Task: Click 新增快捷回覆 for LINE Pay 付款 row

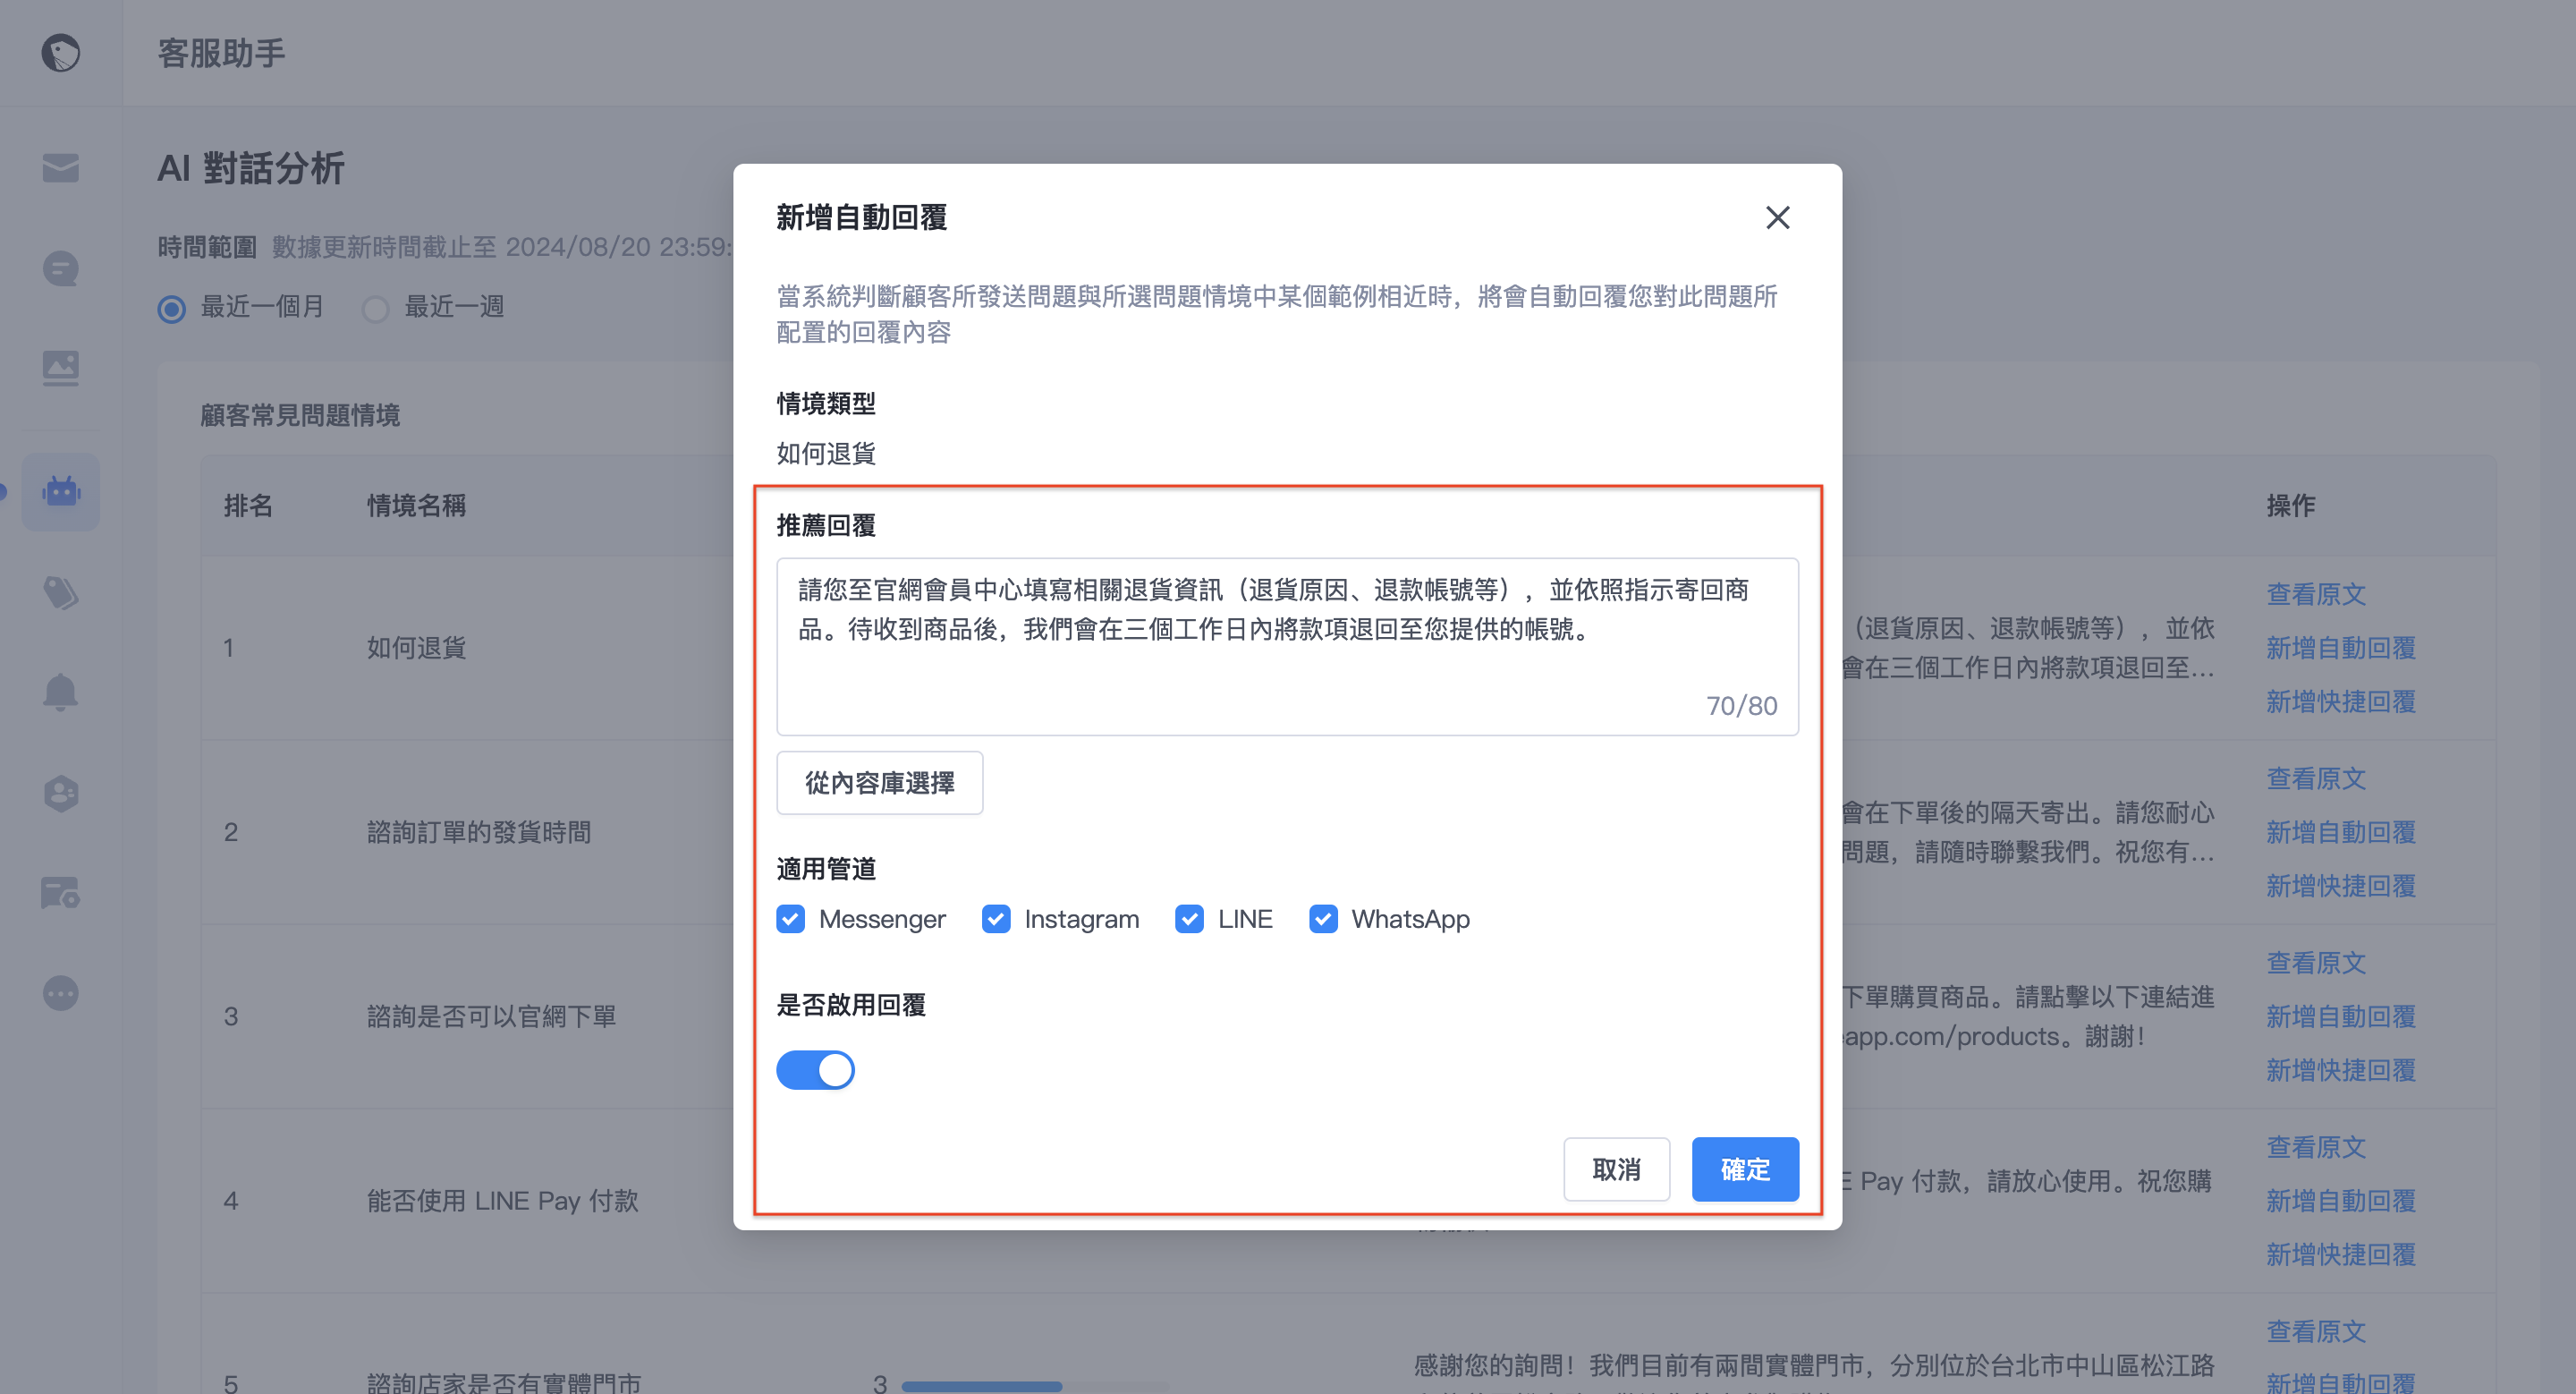Action: [x=2340, y=1255]
